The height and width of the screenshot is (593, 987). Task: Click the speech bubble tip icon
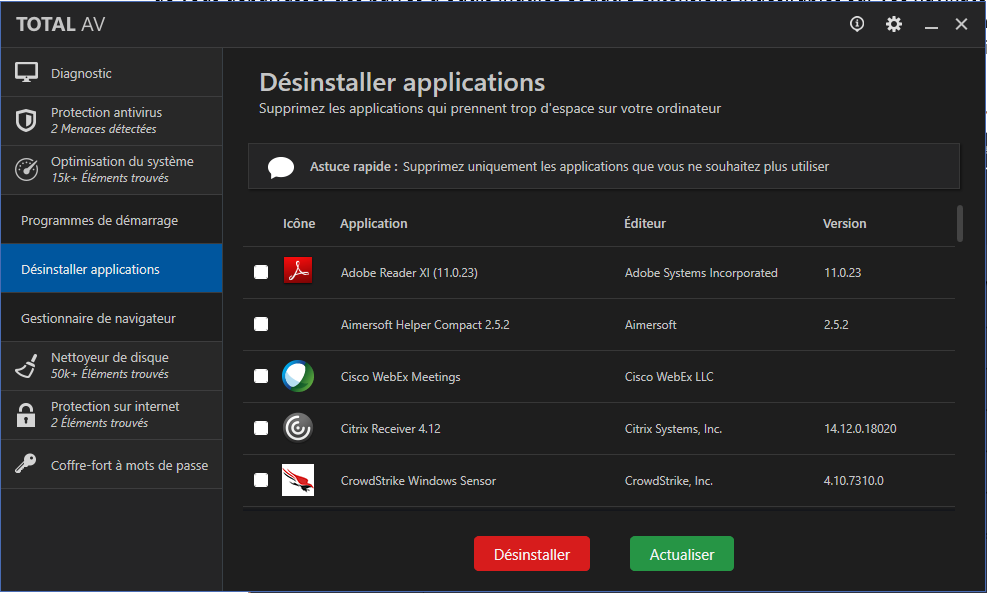[281, 167]
